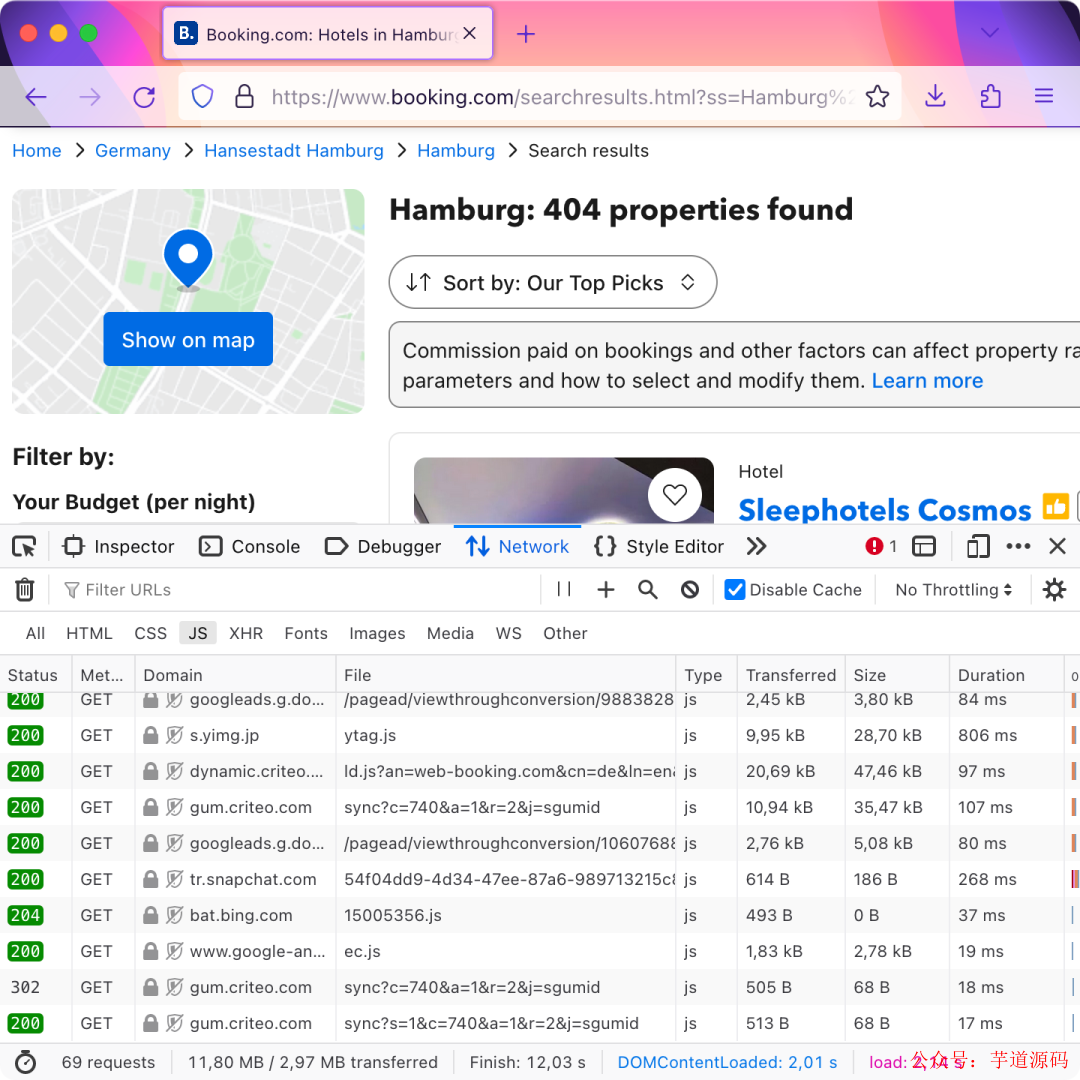Open tracking protection shield icon
The image size is (1080, 1080).
202,96
